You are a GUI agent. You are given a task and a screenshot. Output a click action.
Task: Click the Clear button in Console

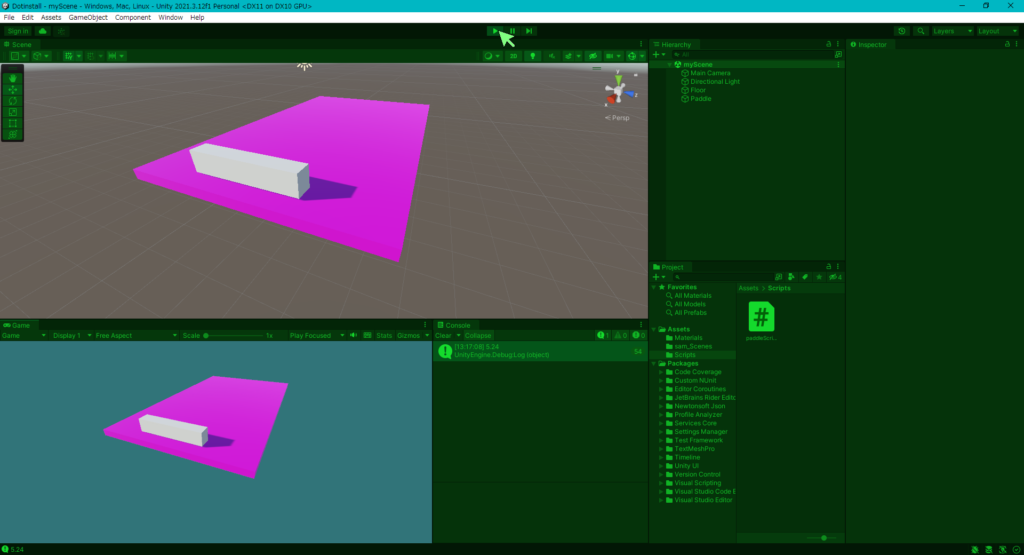tap(442, 336)
